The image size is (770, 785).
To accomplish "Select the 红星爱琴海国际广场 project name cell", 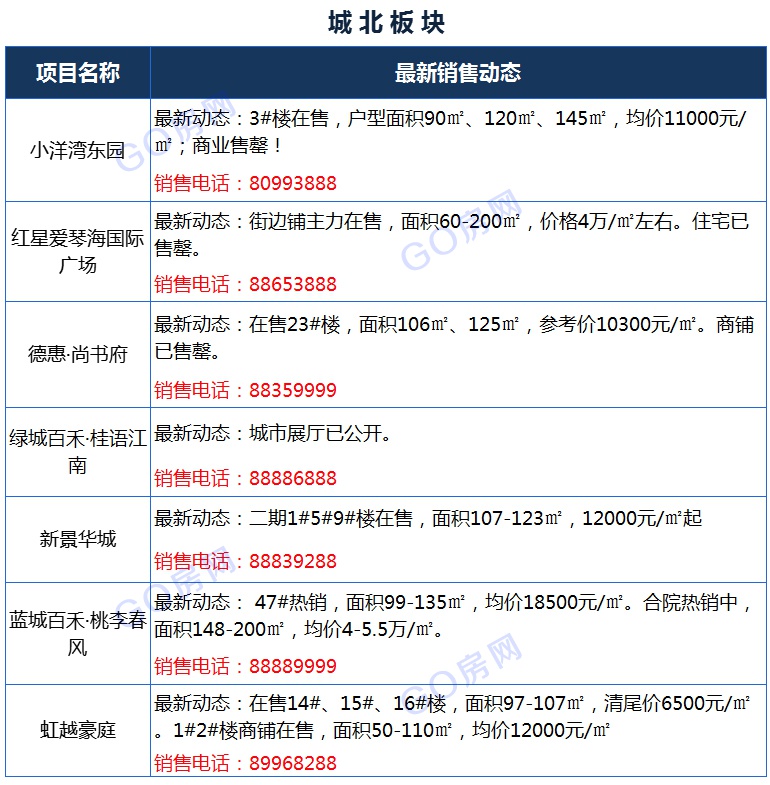I will pos(78,251).
